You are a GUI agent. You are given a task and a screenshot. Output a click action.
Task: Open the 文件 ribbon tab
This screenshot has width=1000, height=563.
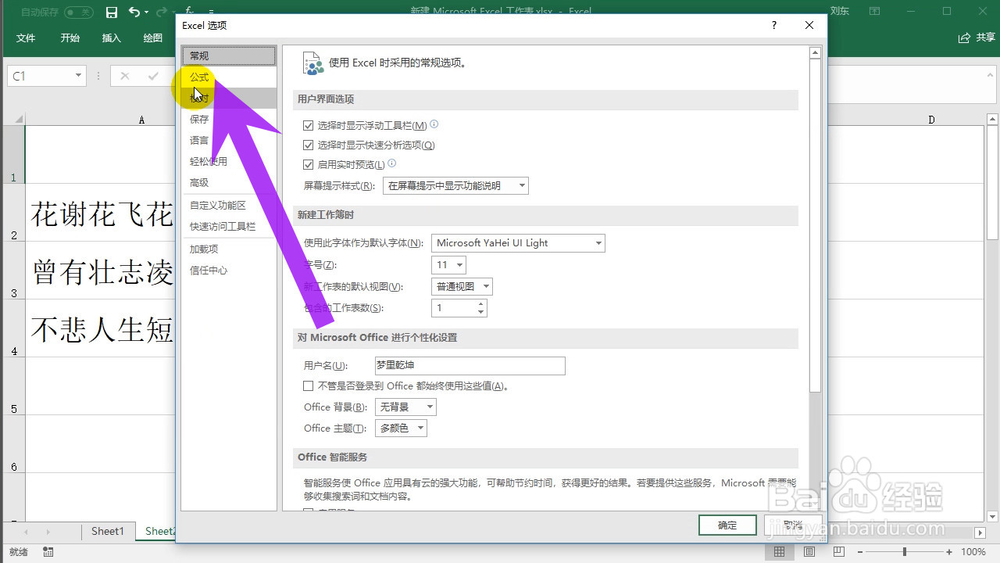[x=26, y=38]
